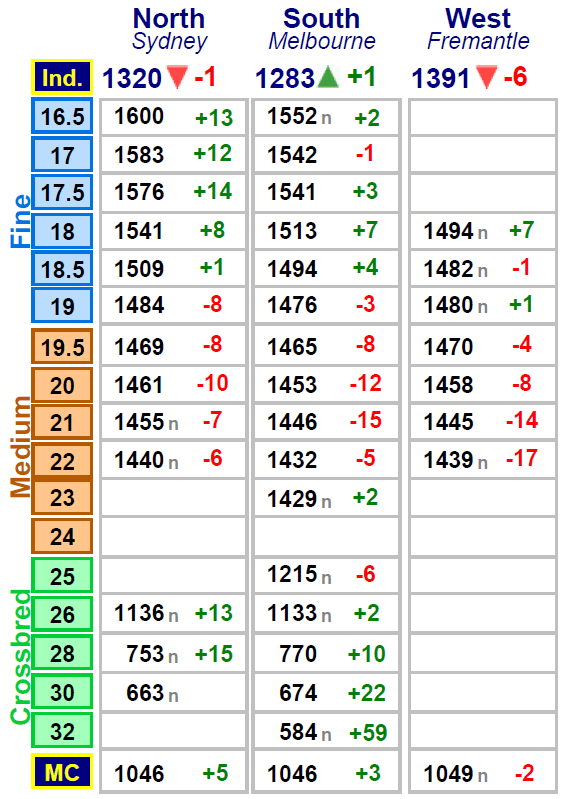
Task: Select West MC 1049n cell
Action: (x=482, y=773)
